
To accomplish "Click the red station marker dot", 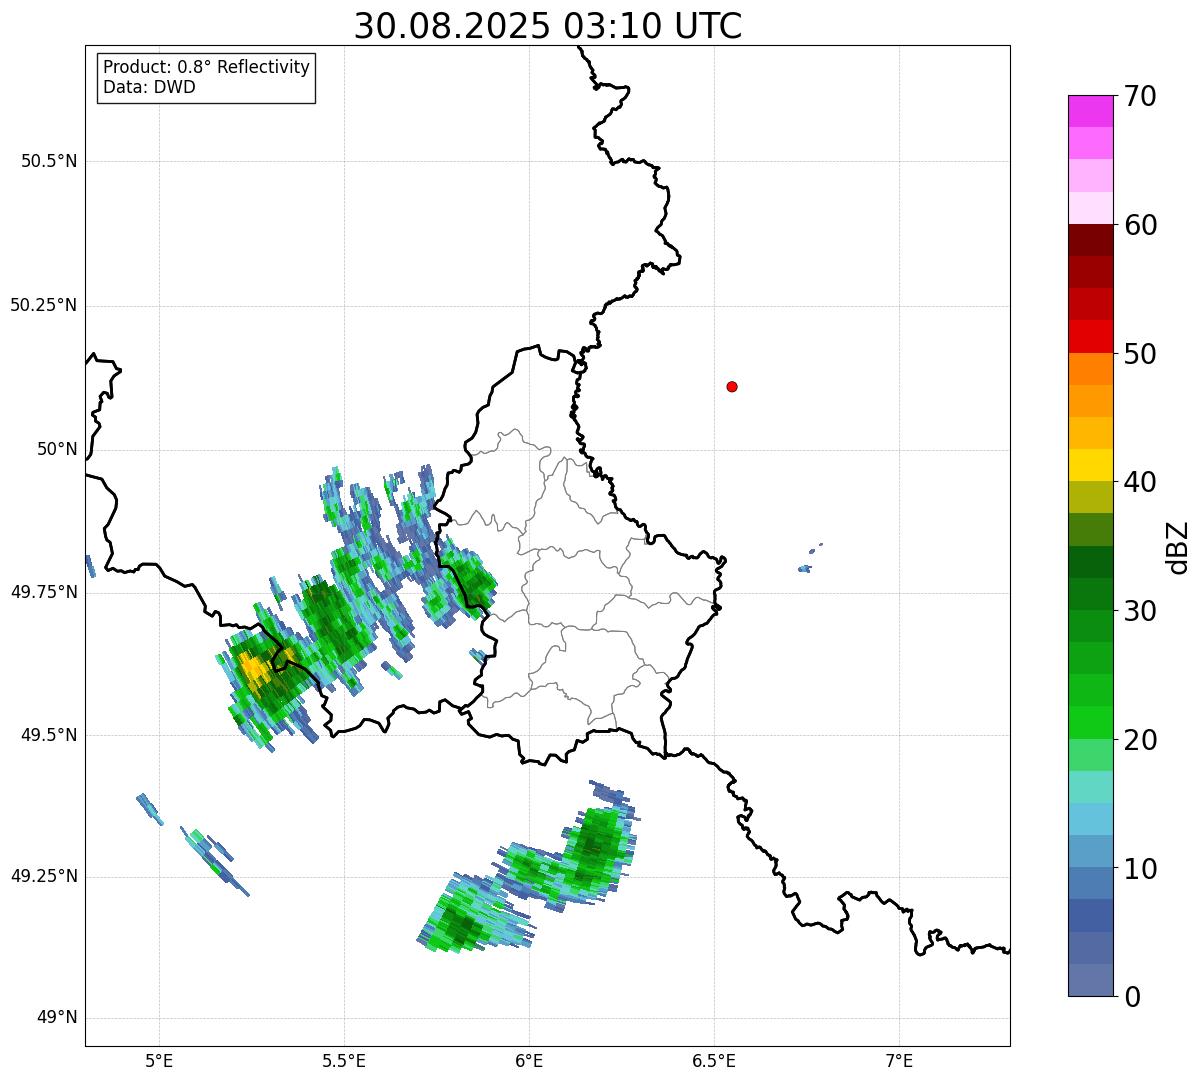I will pyautogui.click(x=732, y=386).
